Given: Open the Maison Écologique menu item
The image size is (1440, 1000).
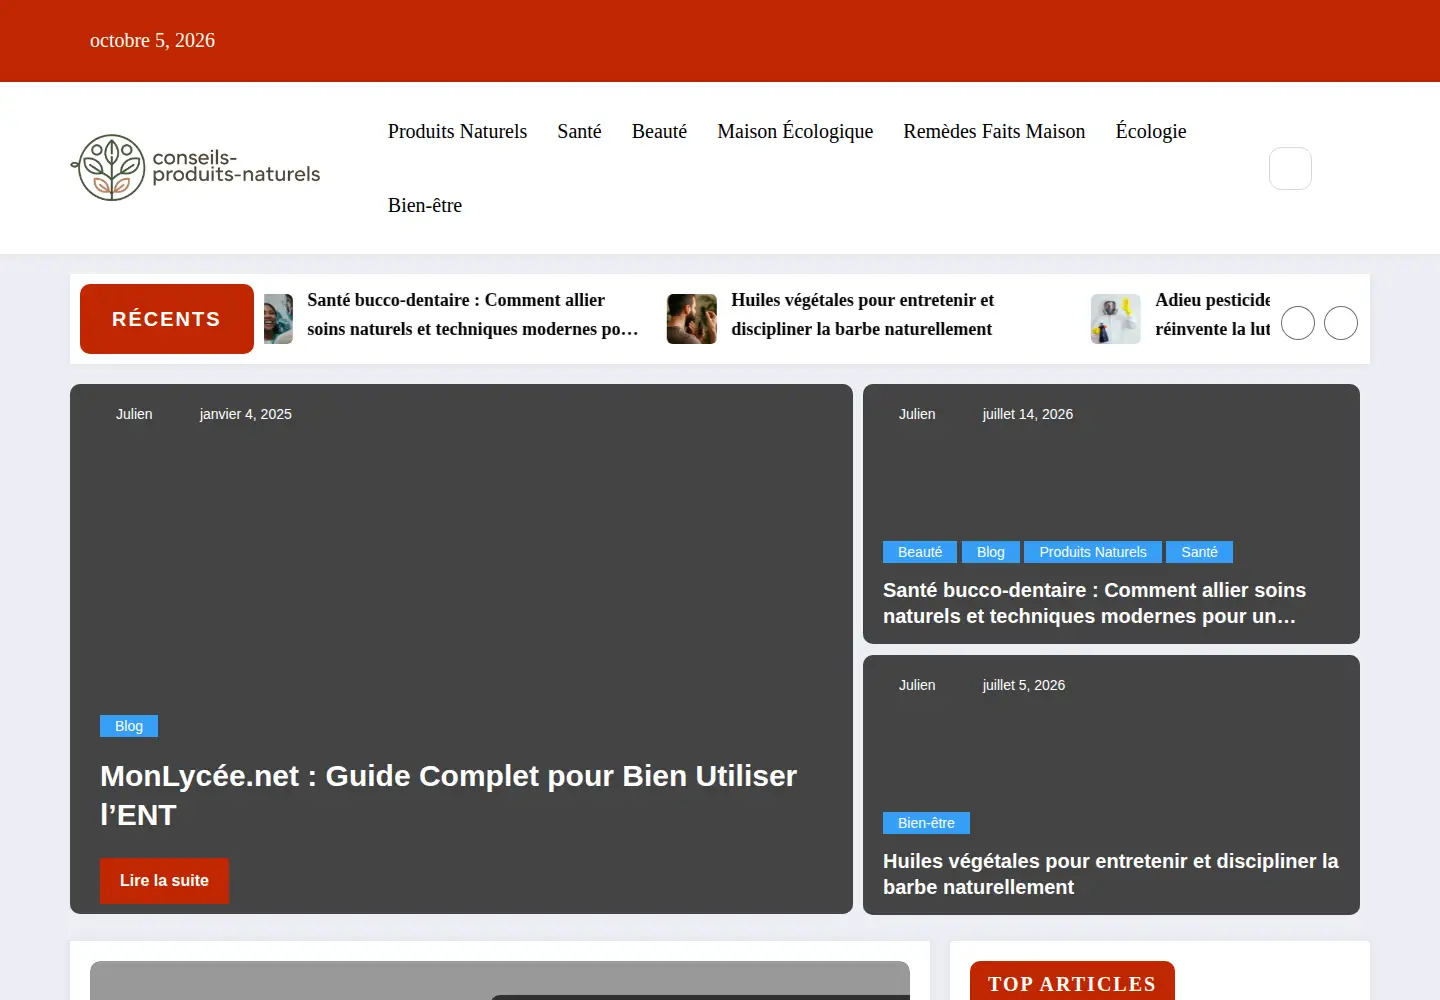Looking at the screenshot, I should point(795,131).
